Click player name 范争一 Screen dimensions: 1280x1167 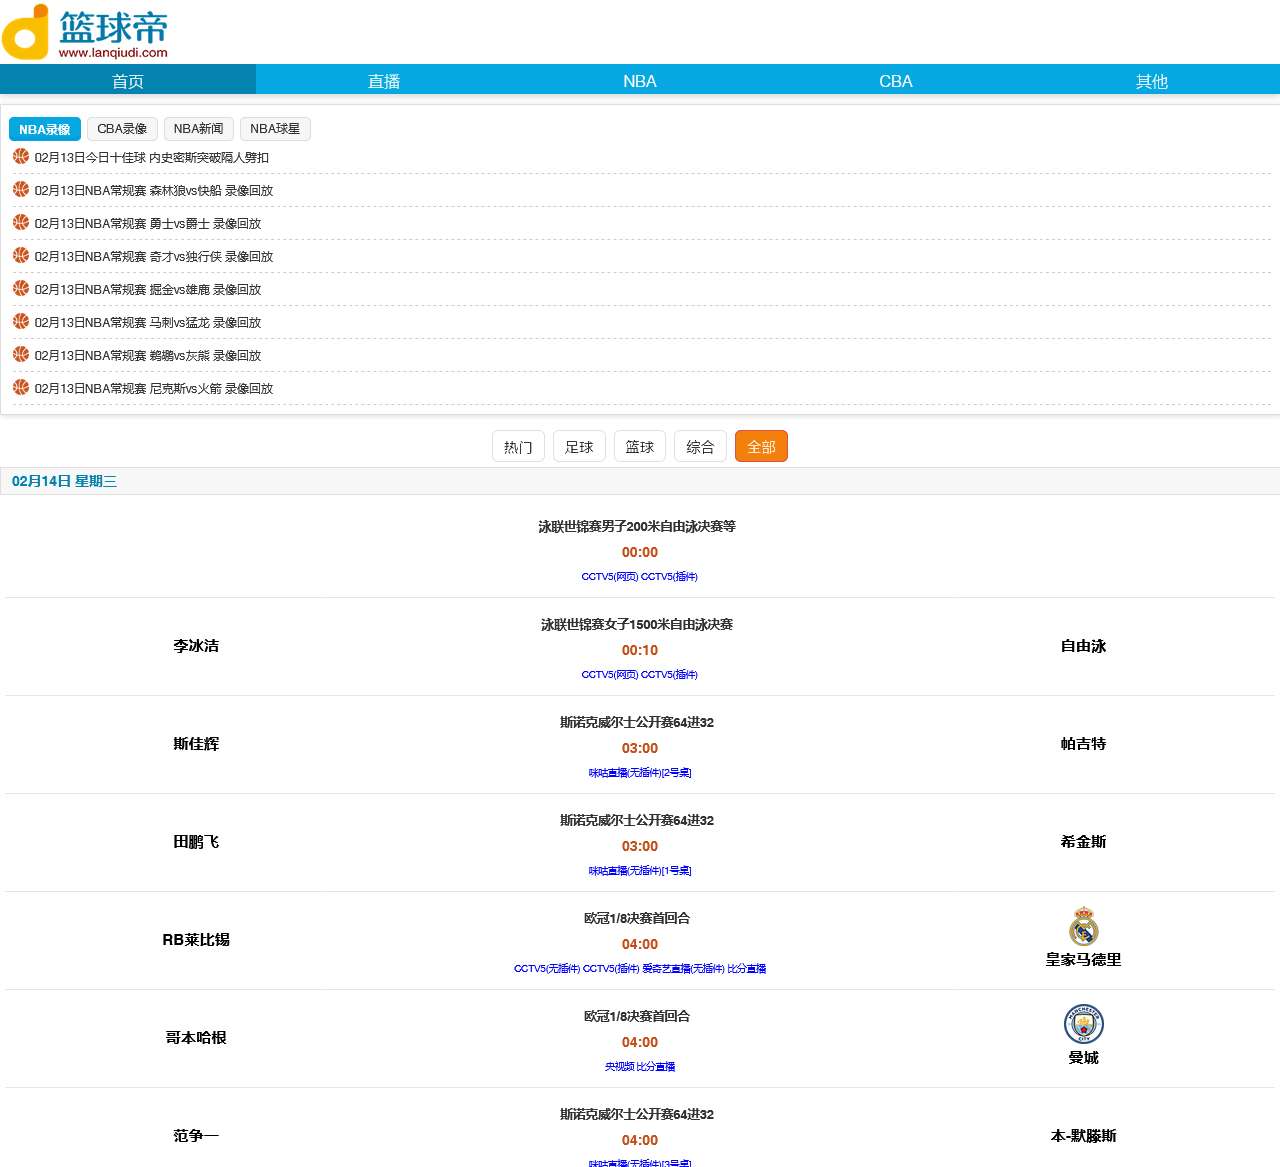196,1135
